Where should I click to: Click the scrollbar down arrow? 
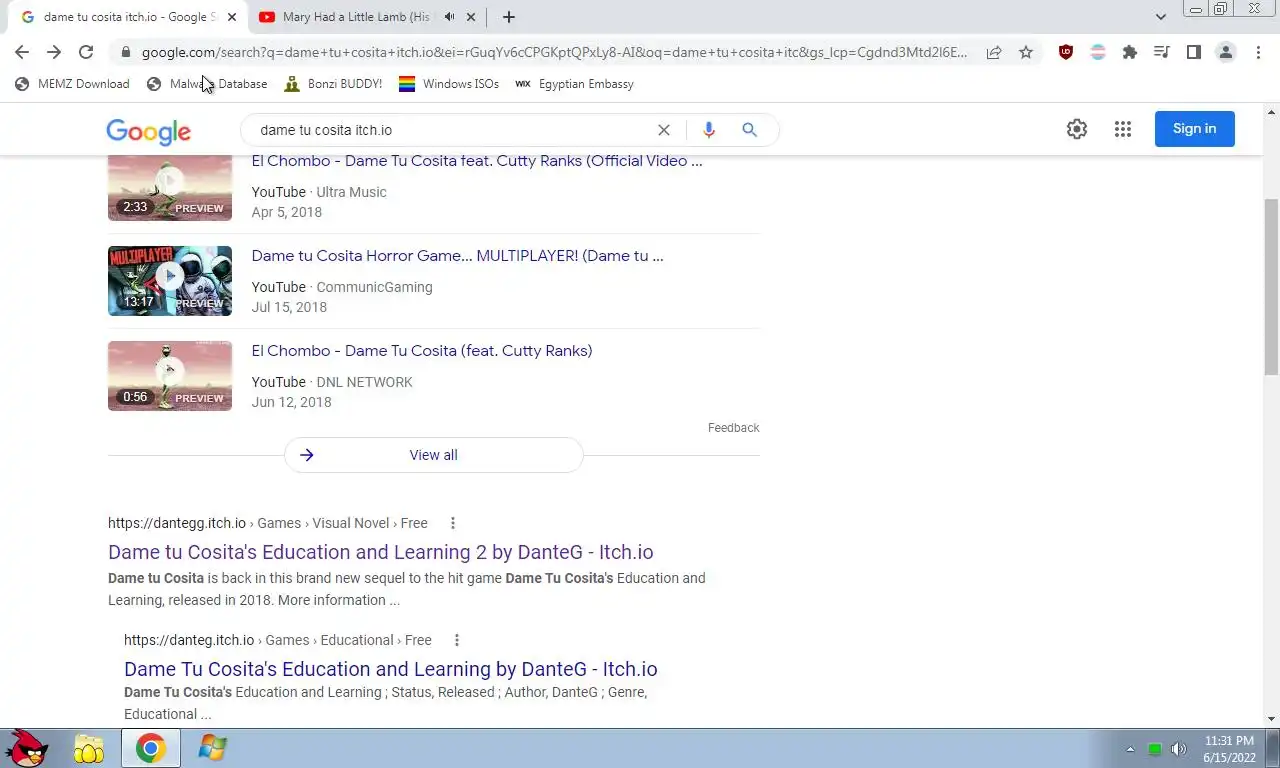[x=1271, y=719]
